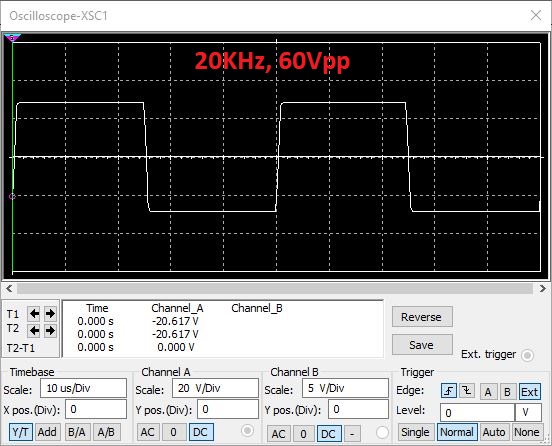This screenshot has width=552, height=446.
Task: Click Channel B terminal radio indicator
Action: (x=382, y=432)
